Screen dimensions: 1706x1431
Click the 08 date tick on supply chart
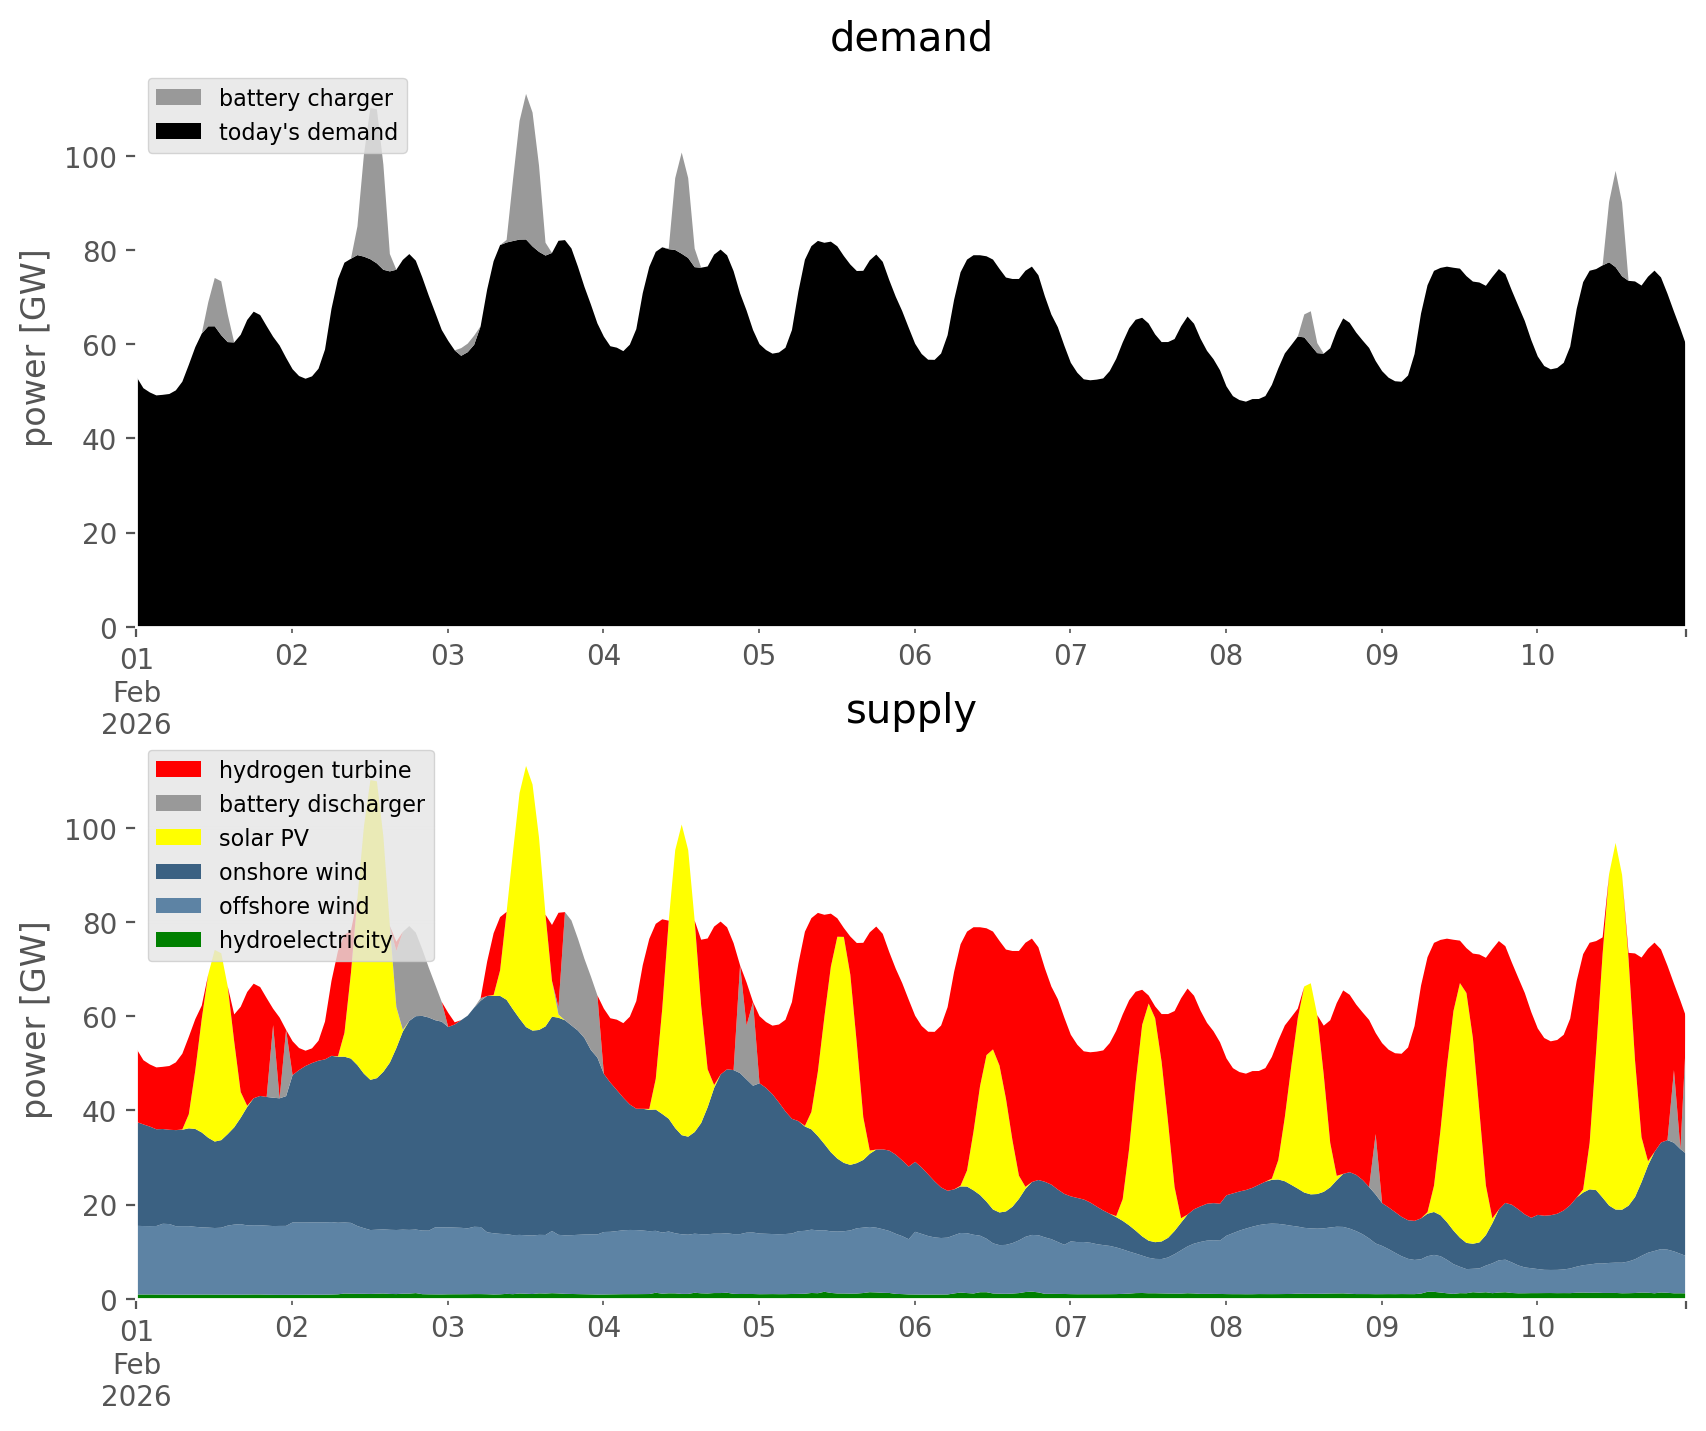tap(1225, 1328)
